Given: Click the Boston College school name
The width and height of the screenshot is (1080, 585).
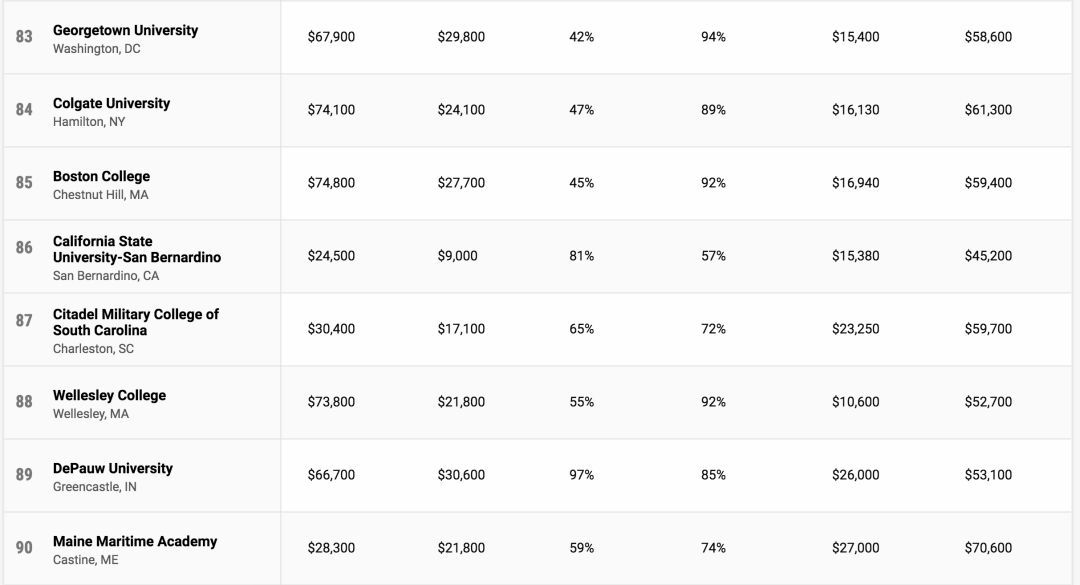Looking at the screenshot, I should [101, 176].
